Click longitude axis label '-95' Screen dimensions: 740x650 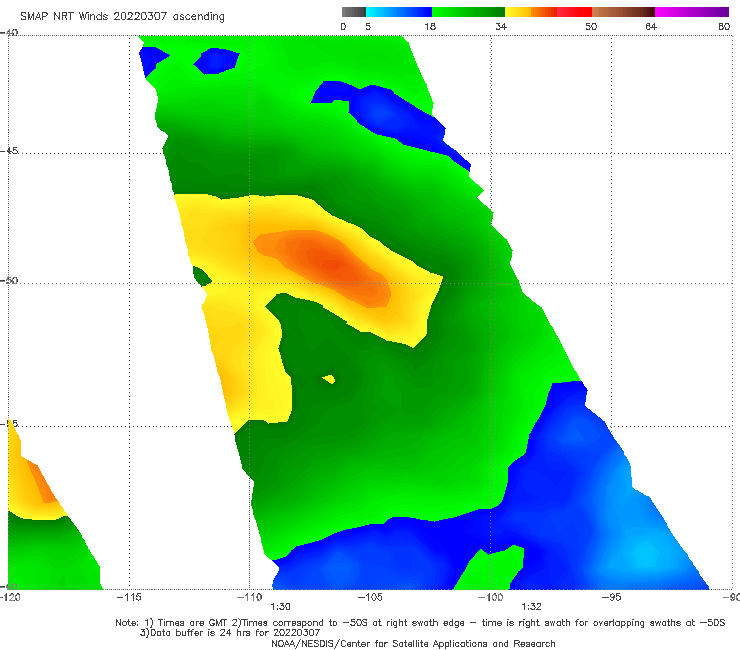click(x=611, y=597)
